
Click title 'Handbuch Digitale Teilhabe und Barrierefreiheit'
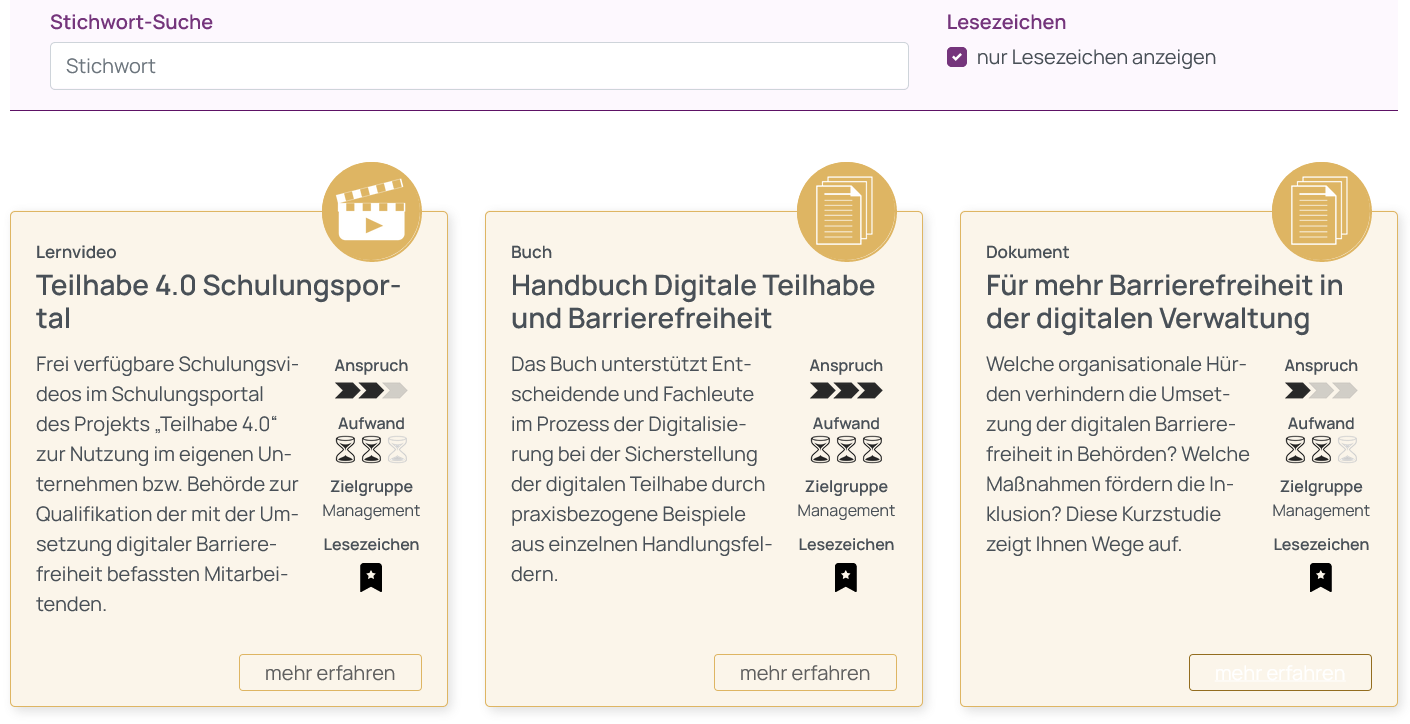point(693,302)
